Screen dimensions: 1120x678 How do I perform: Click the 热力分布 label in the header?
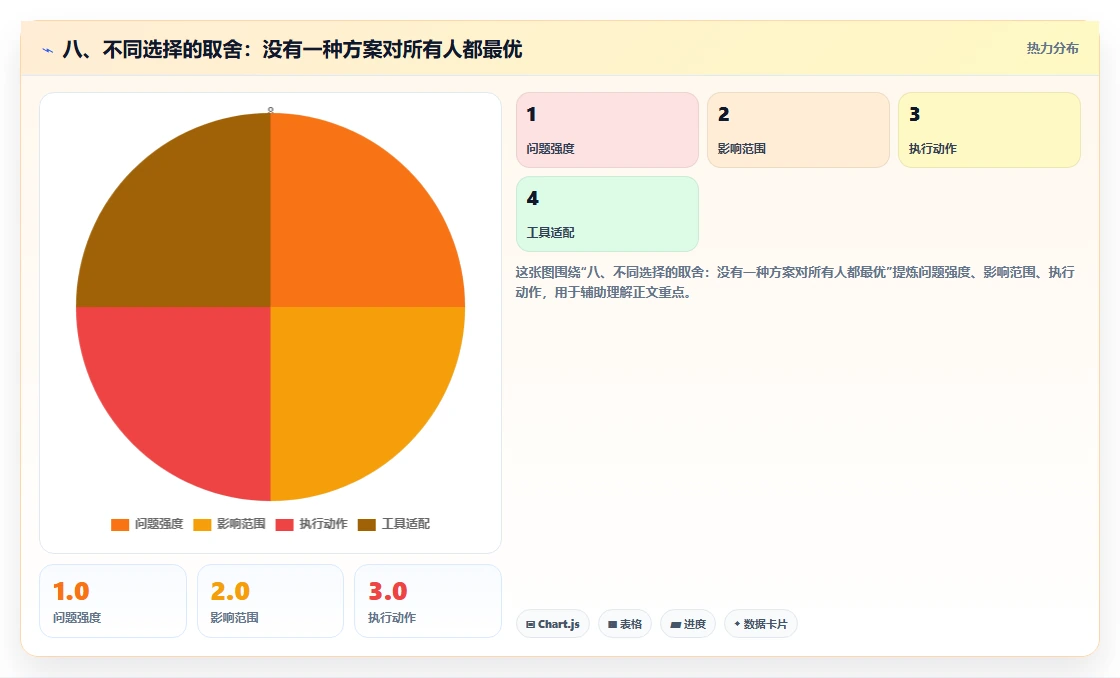[x=1052, y=49]
